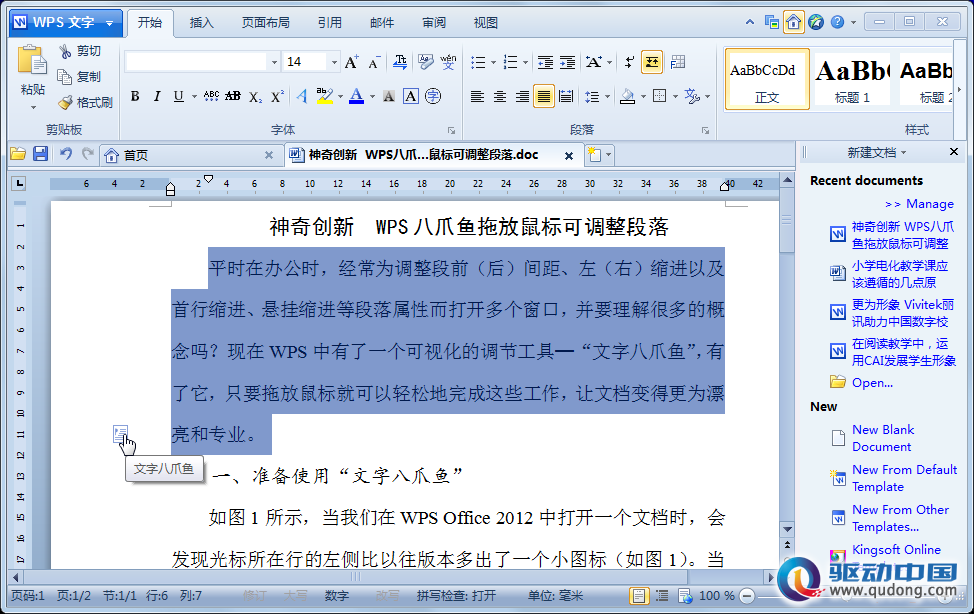Click the ruler tab-stop selector (L) box
This screenshot has height=614, width=974.
19,183
